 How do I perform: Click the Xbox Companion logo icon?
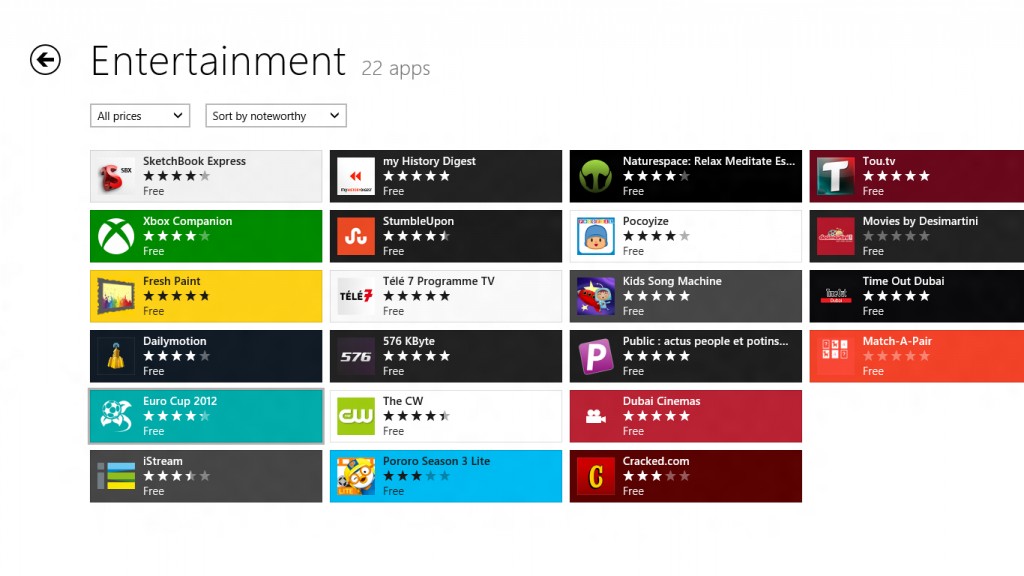coord(116,236)
